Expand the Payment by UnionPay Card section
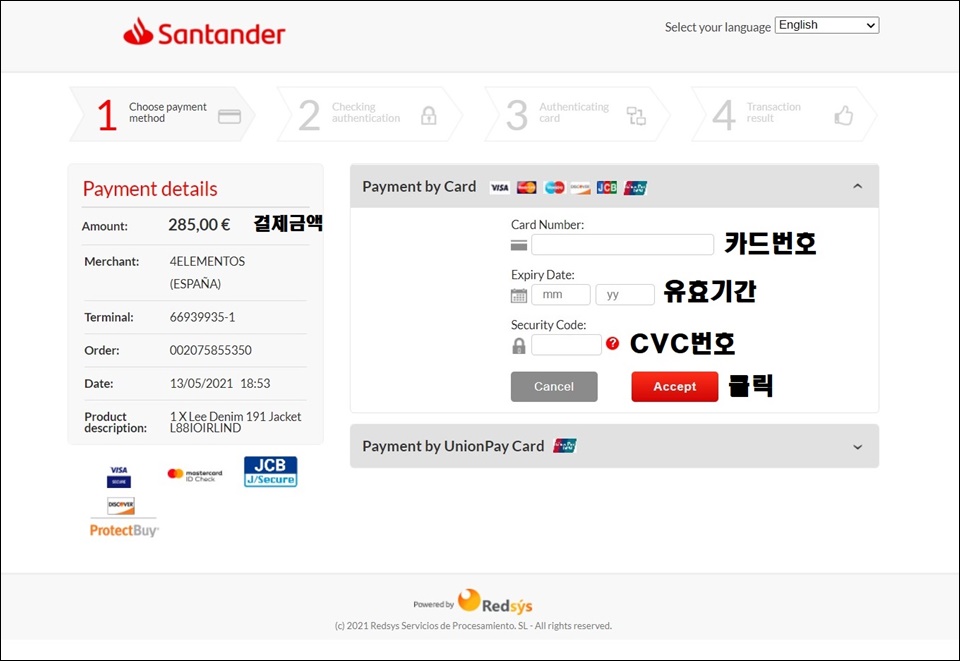Viewport: 960px width, 661px height. pyautogui.click(x=858, y=447)
